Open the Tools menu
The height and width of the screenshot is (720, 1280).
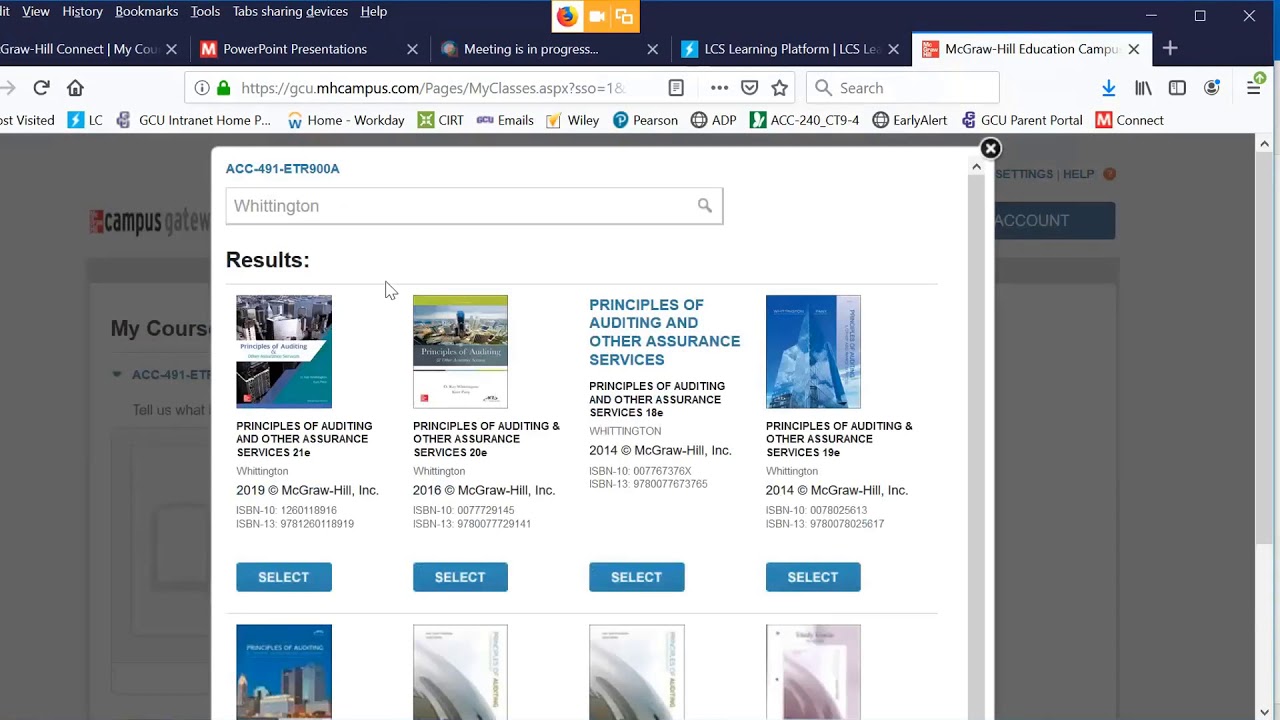click(x=205, y=11)
